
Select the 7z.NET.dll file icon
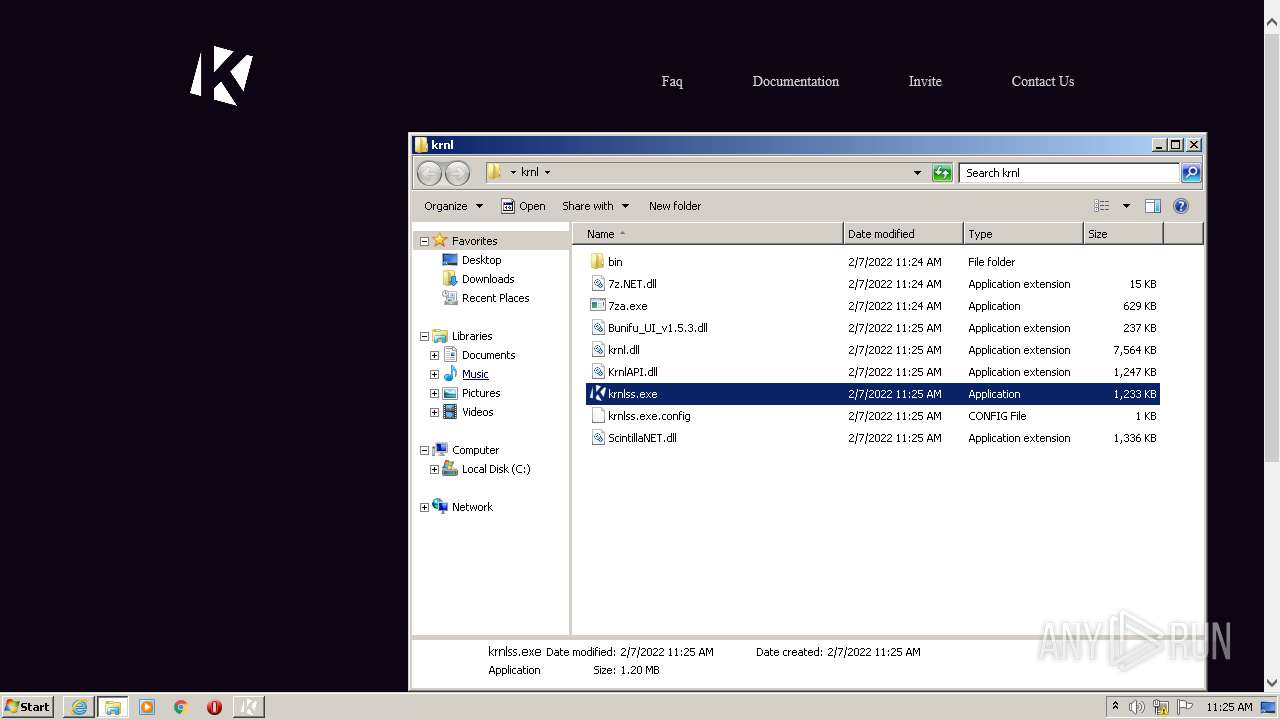pos(598,284)
